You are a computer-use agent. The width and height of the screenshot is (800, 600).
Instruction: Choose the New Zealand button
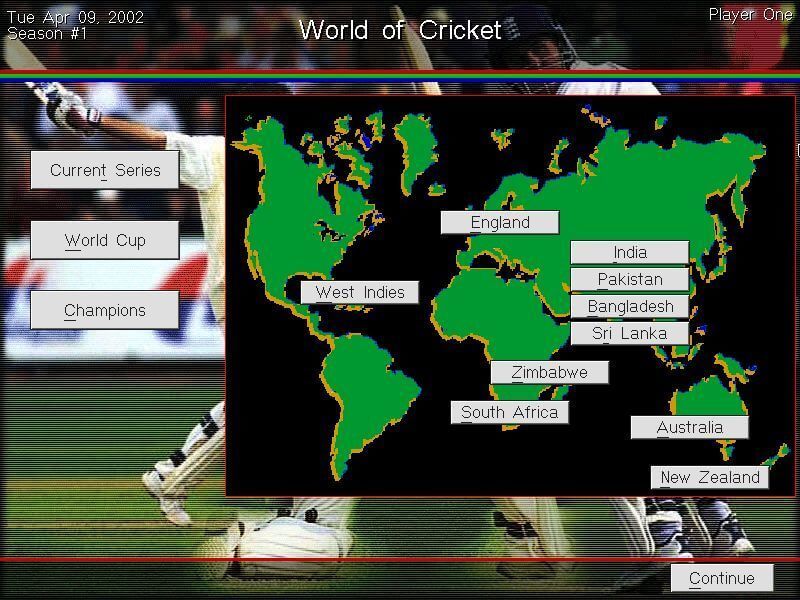[x=710, y=478]
